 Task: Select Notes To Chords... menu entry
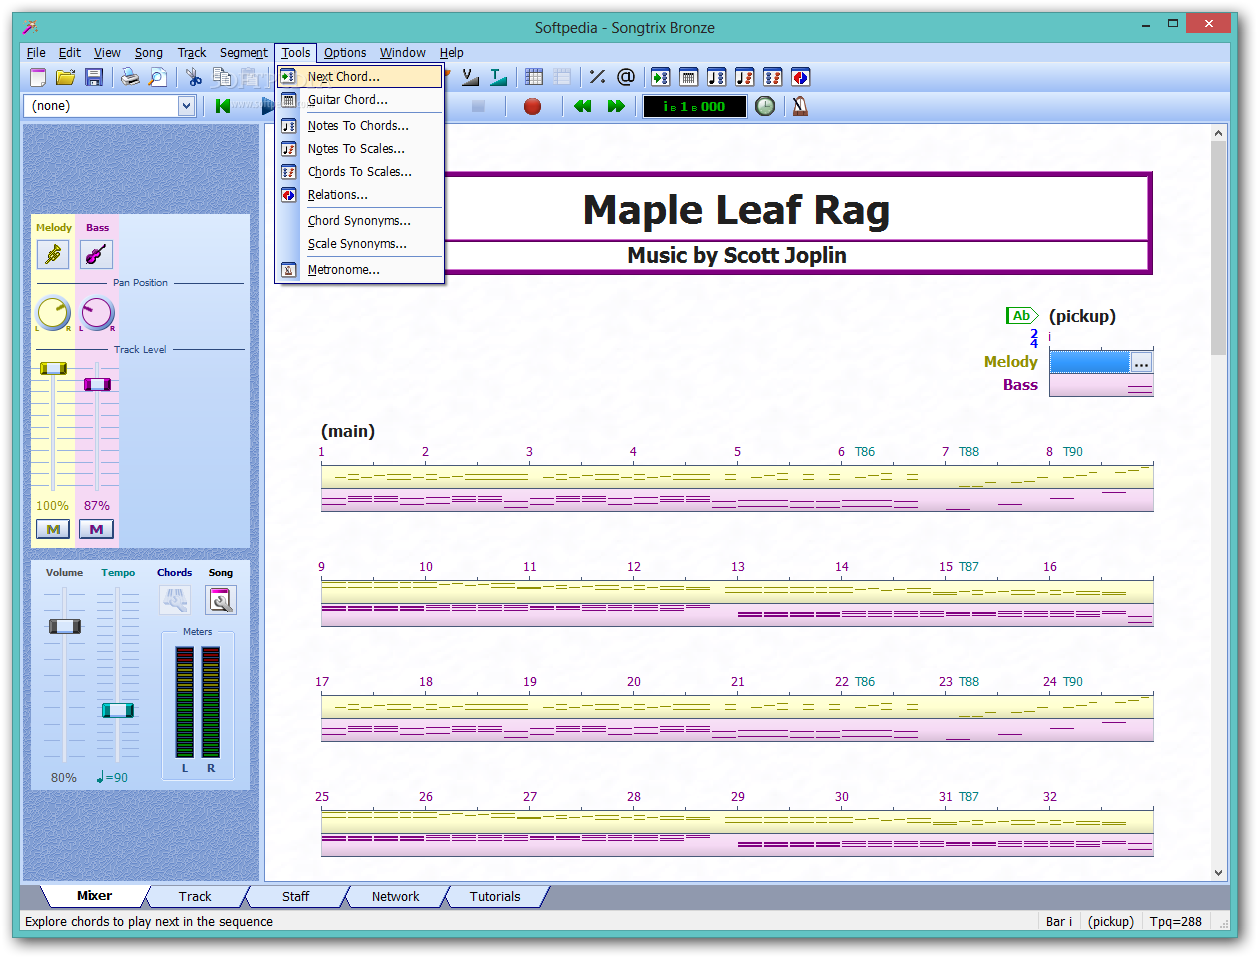pyautogui.click(x=360, y=126)
